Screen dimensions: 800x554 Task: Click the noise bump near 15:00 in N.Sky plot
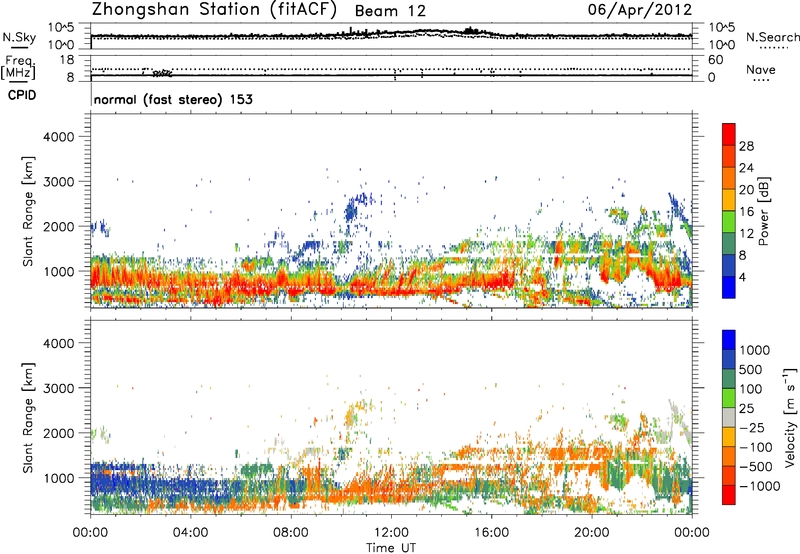(x=472, y=31)
